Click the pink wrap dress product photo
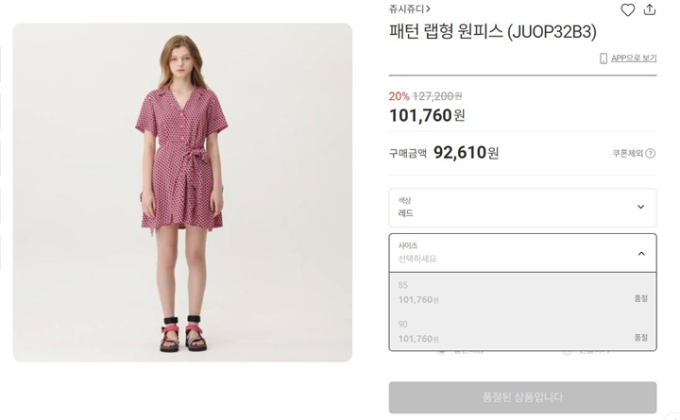 182,192
